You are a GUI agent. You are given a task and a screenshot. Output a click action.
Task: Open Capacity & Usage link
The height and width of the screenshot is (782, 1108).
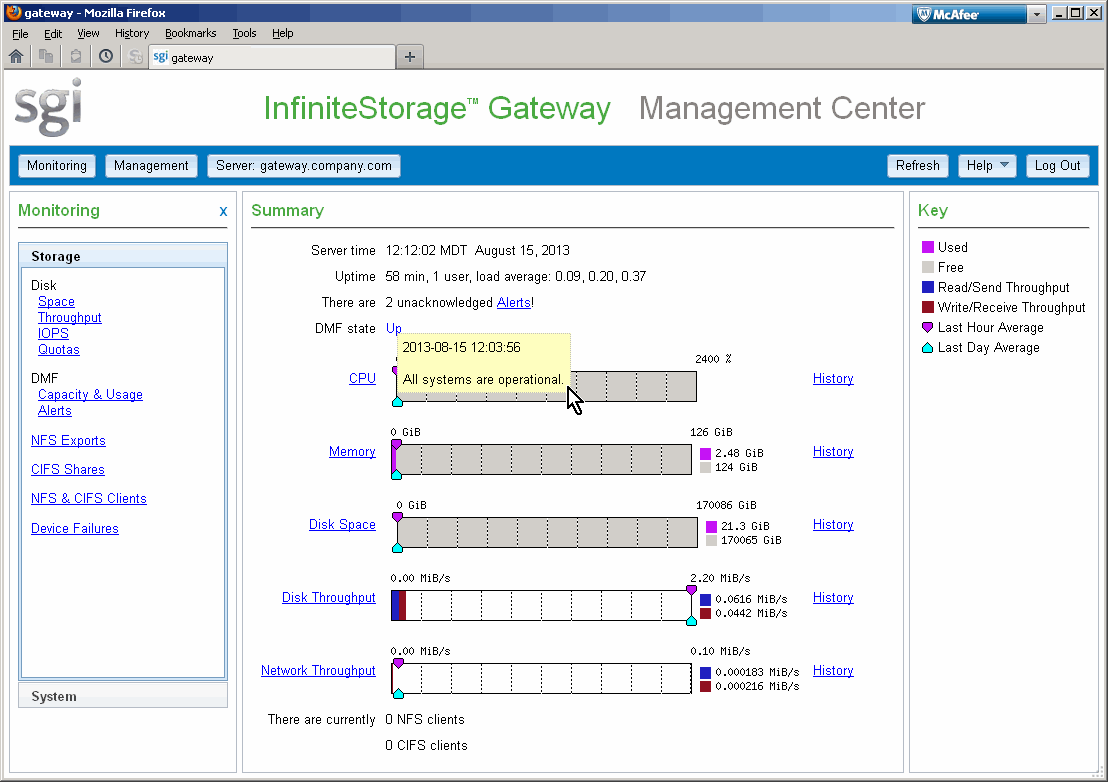[90, 394]
